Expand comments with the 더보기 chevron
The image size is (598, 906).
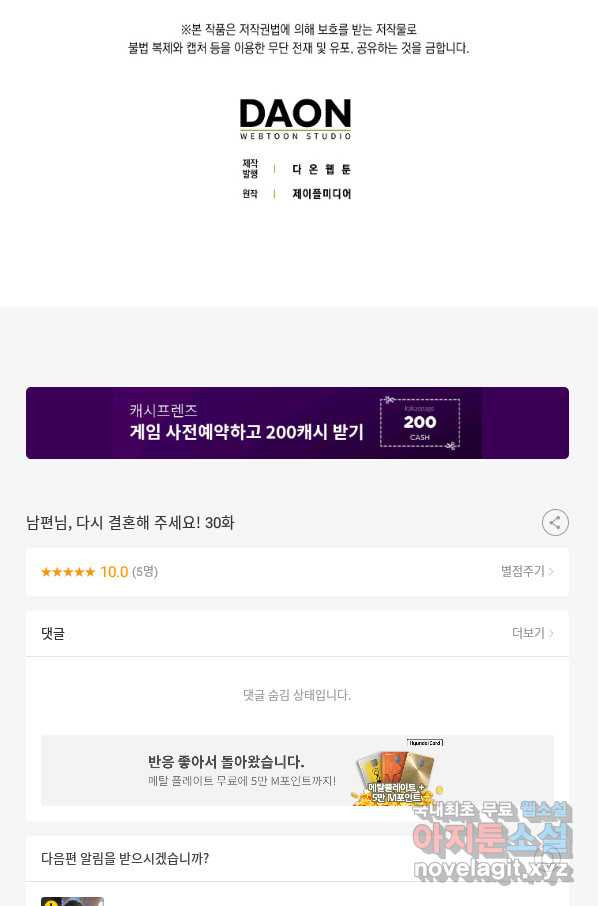[533, 633]
